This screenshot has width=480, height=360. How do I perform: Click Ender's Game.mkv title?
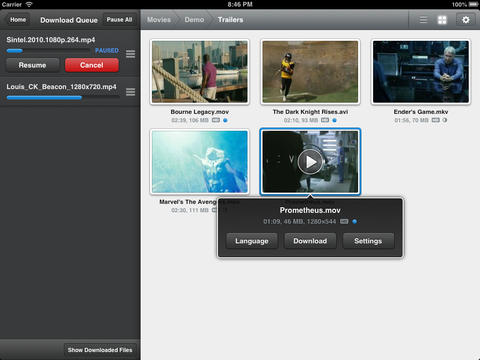point(421,112)
